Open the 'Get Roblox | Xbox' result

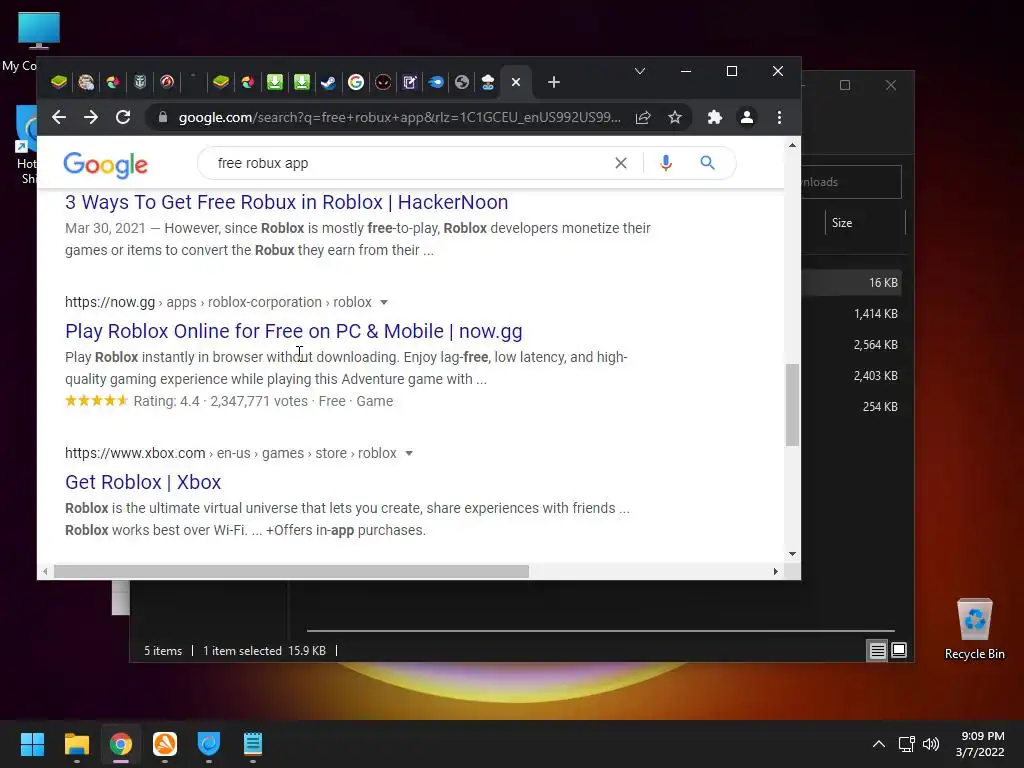click(143, 482)
